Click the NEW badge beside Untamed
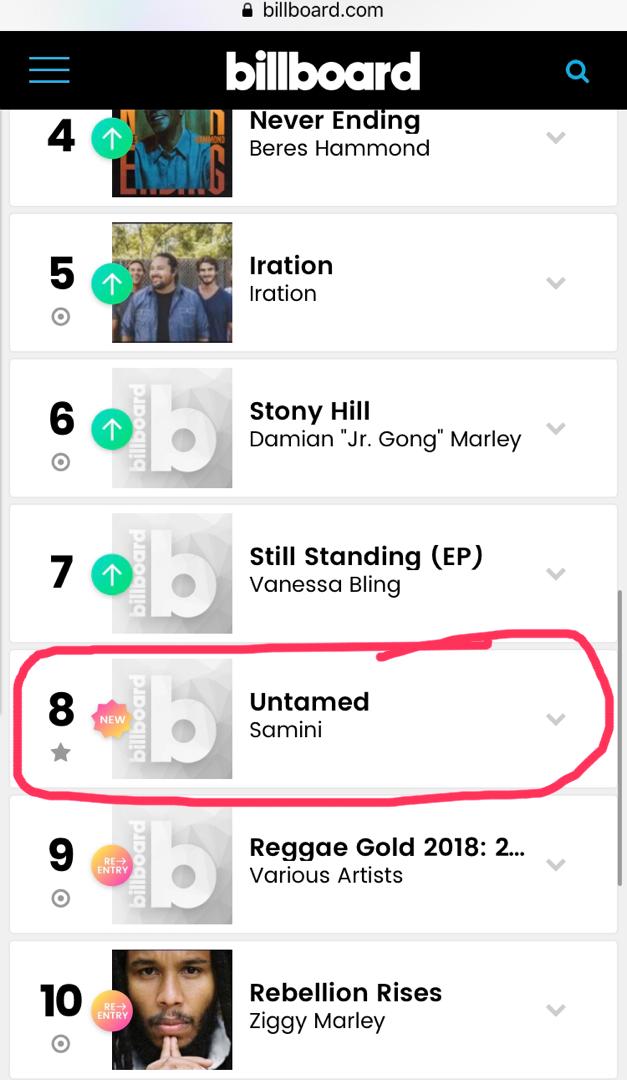Image resolution: width=627 pixels, height=1080 pixels. pyautogui.click(x=112, y=719)
